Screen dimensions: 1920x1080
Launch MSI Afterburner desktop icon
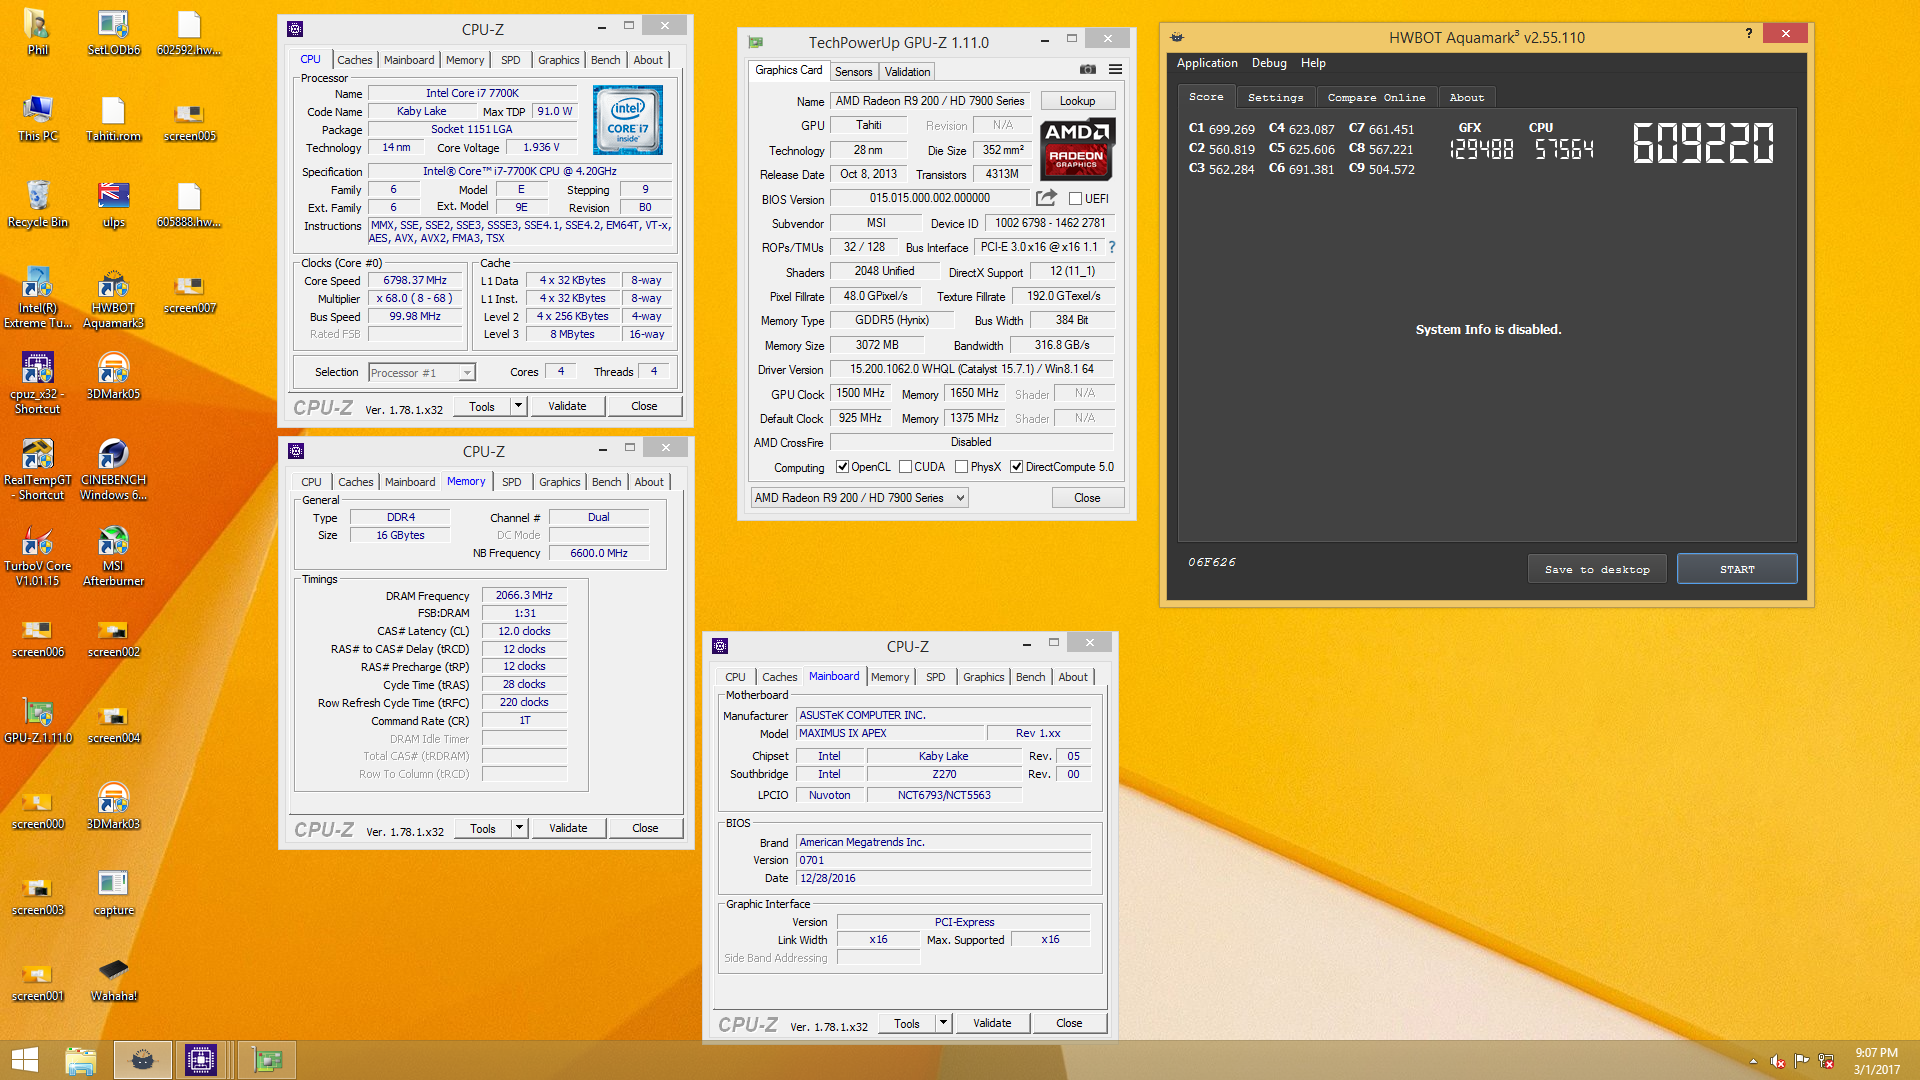tap(113, 555)
